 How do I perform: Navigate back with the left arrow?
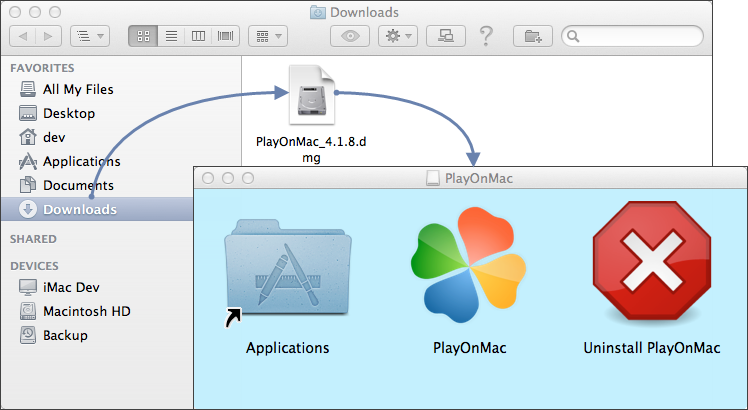click(23, 36)
